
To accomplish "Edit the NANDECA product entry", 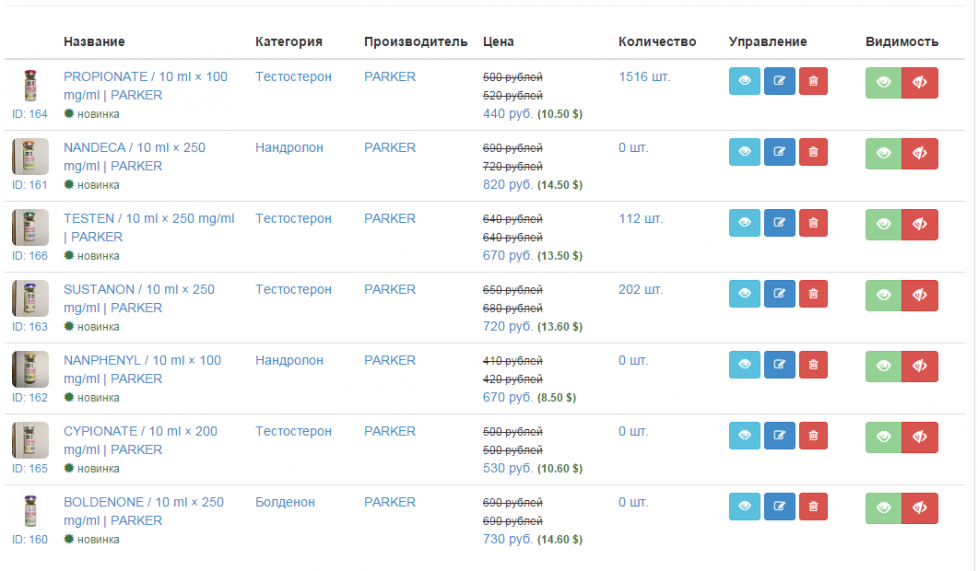I will click(779, 153).
